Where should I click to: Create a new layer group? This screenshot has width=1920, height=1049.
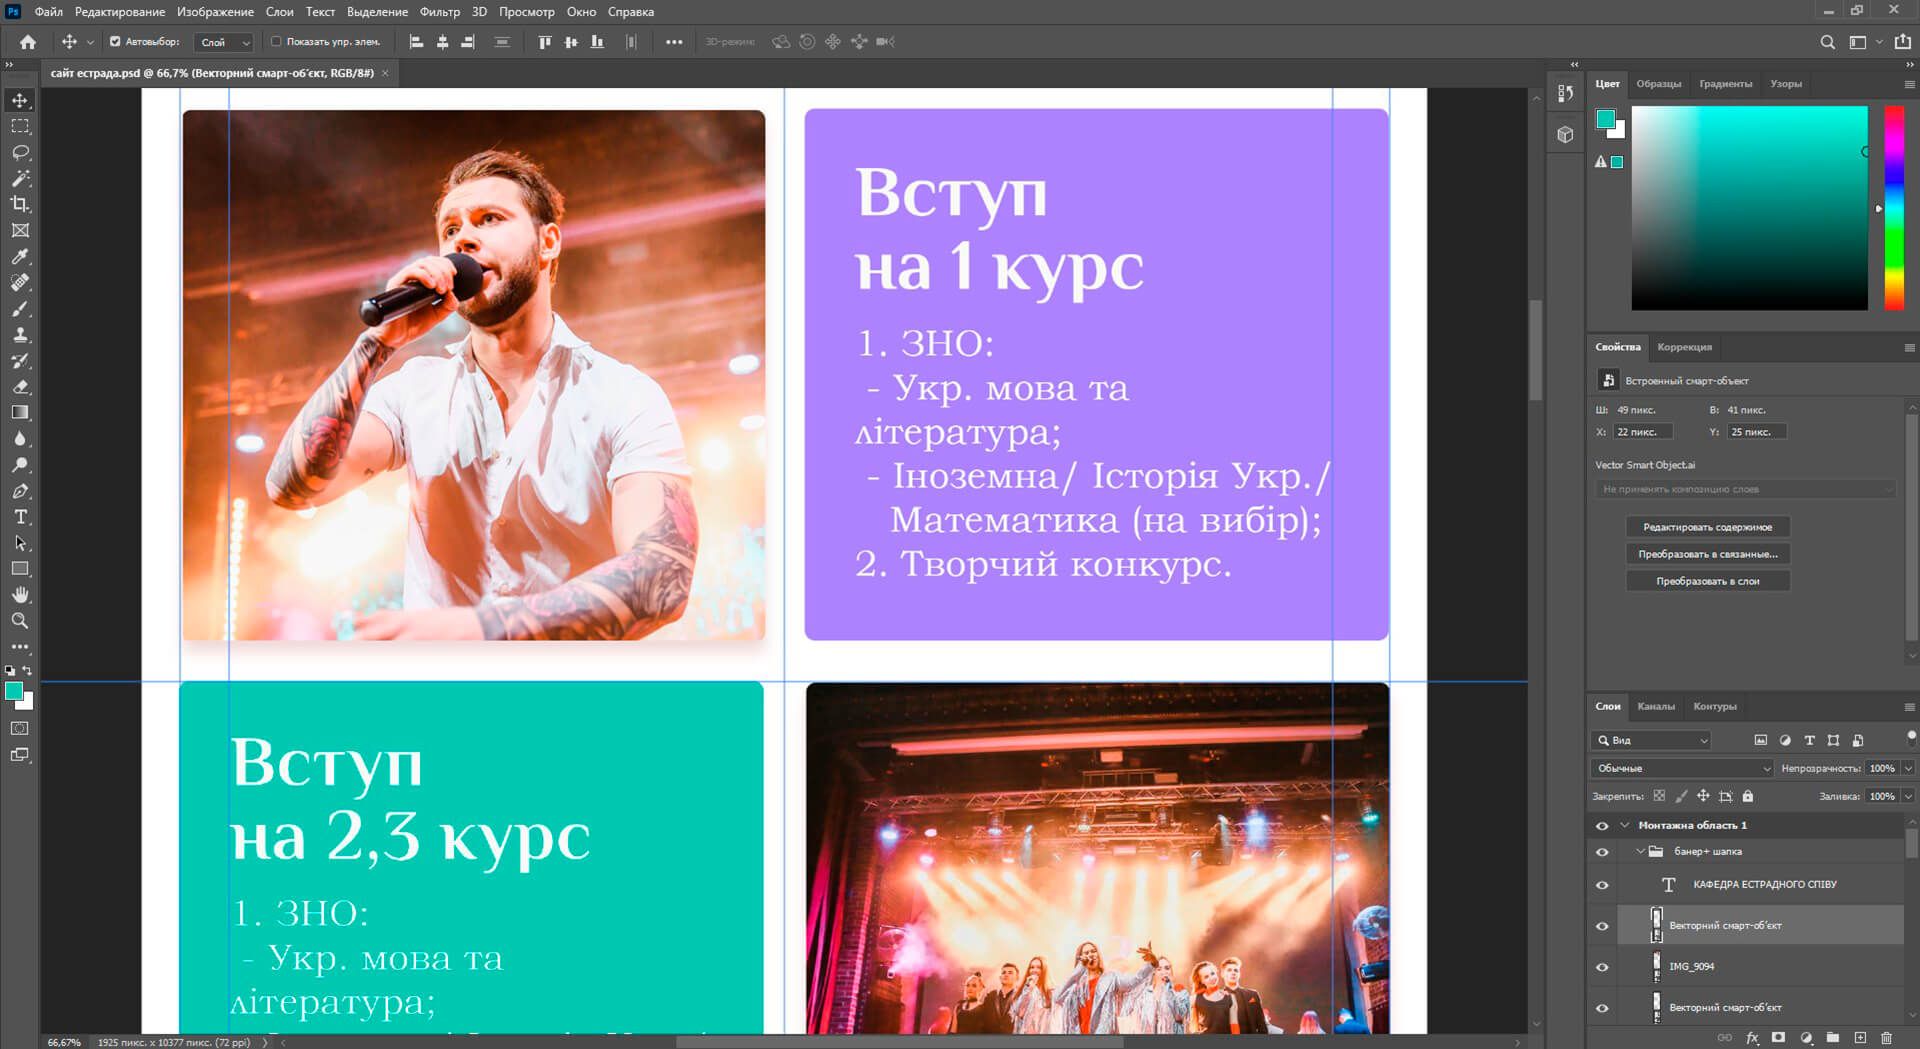click(1833, 1038)
